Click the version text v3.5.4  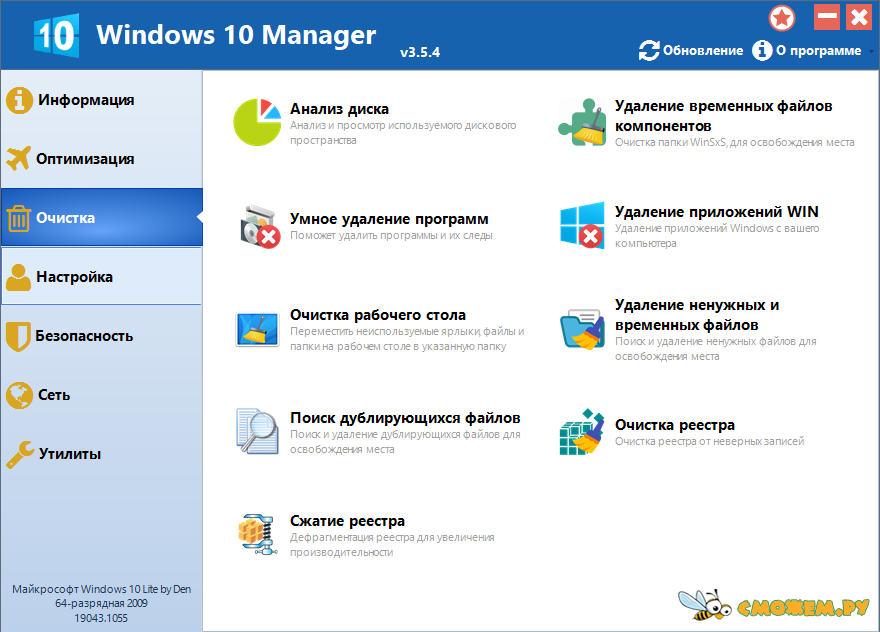pyautogui.click(x=420, y=53)
